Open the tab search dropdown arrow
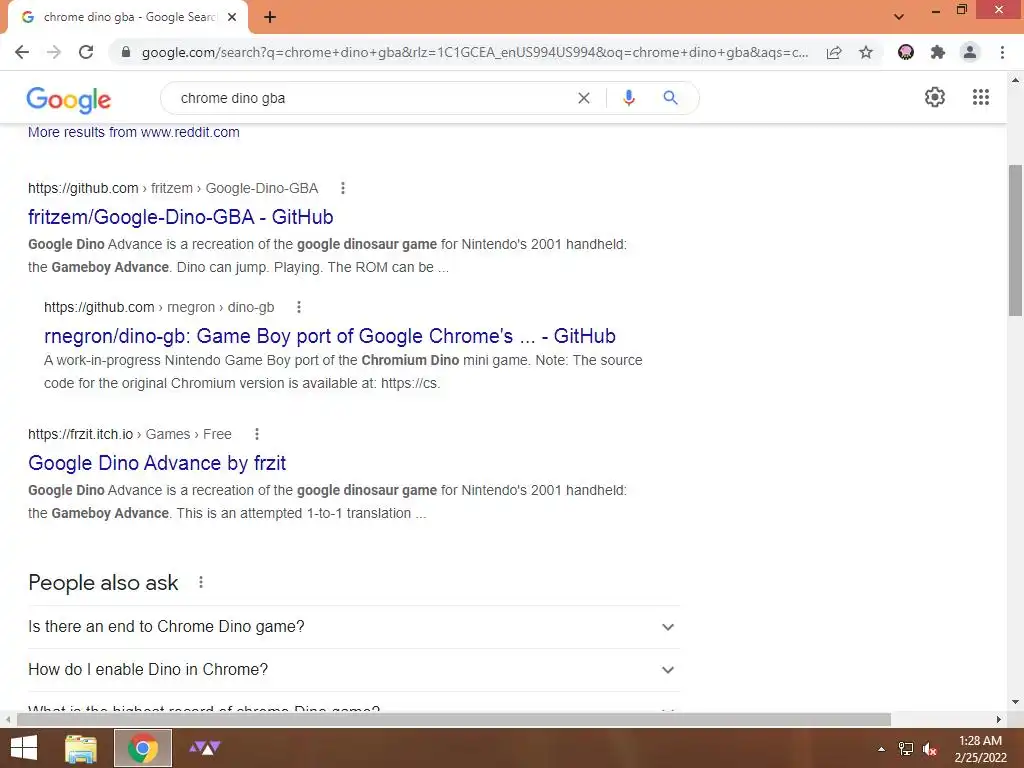Viewport: 1024px width, 768px height. coord(899,17)
